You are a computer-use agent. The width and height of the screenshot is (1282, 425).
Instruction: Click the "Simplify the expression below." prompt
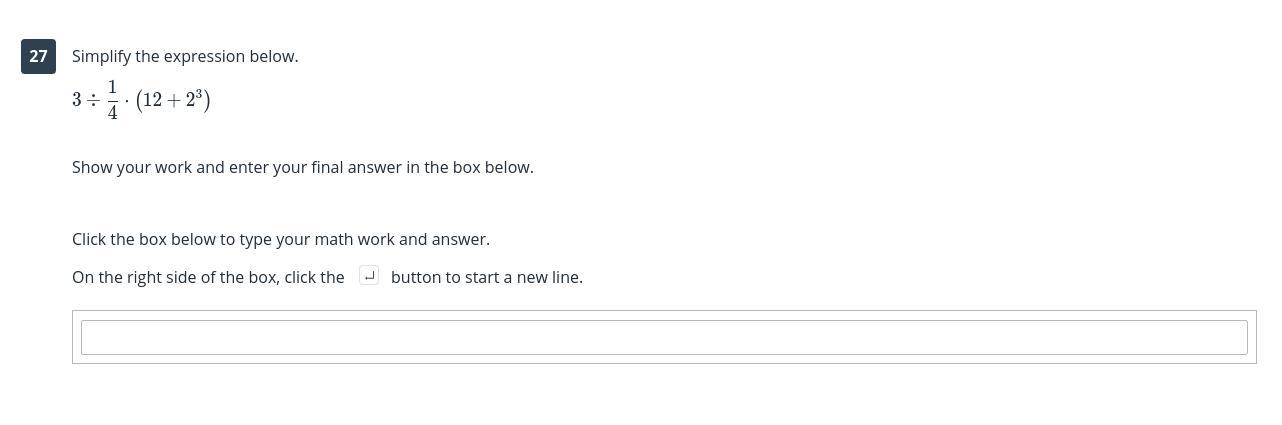185,56
